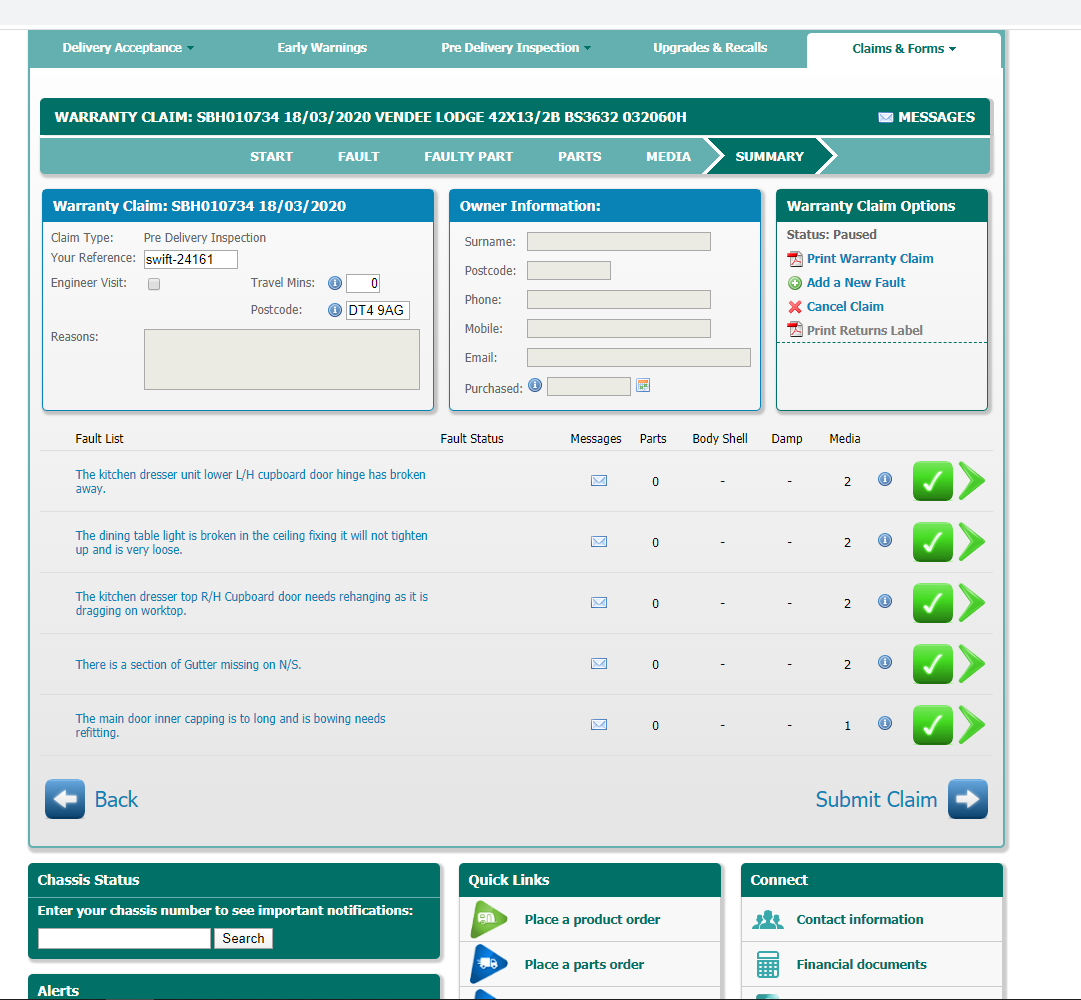The width and height of the screenshot is (1081, 1000).
Task: Click Print Warranty Claim link
Action: (x=870, y=258)
